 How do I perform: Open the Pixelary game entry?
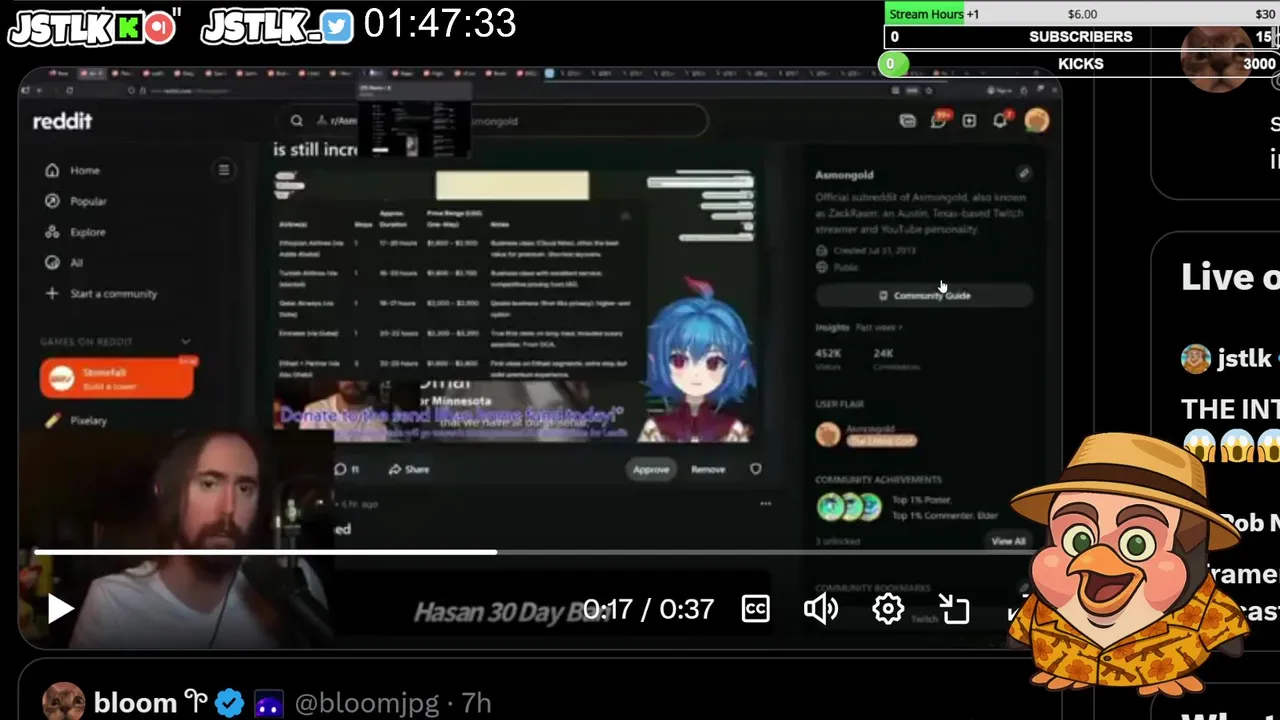click(x=77, y=421)
